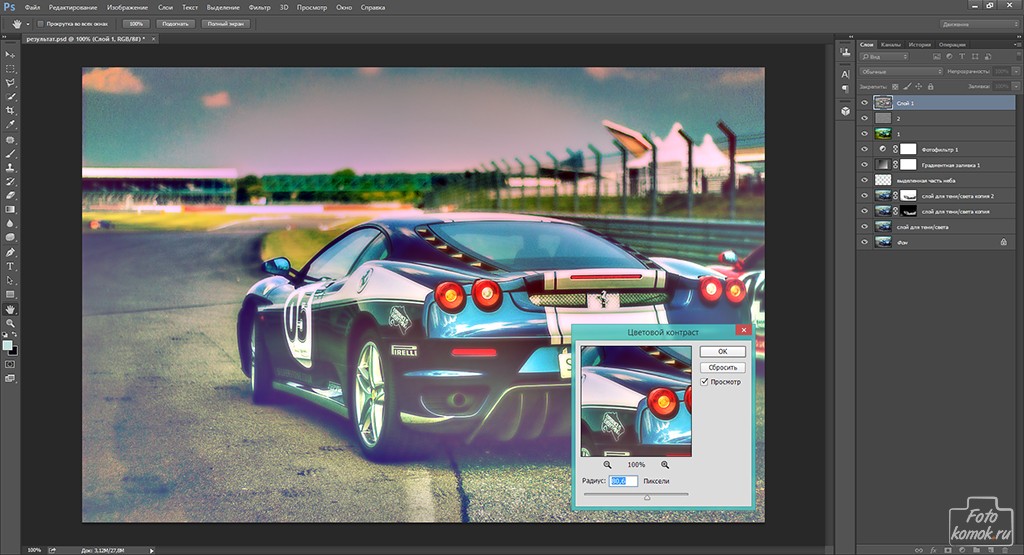Open the Hand tool preset picker arrow
The width and height of the screenshot is (1024, 555).
[27, 24]
